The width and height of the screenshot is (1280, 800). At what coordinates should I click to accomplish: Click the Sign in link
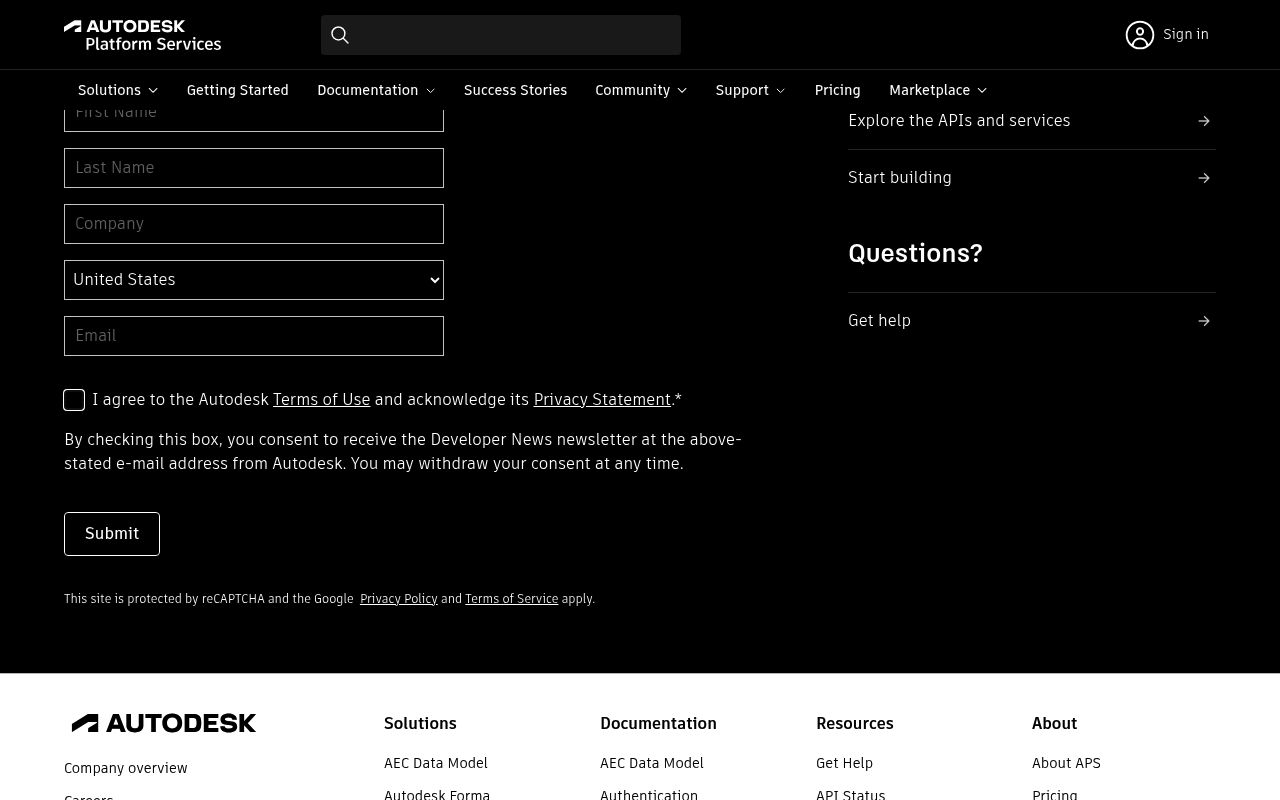pos(1186,34)
